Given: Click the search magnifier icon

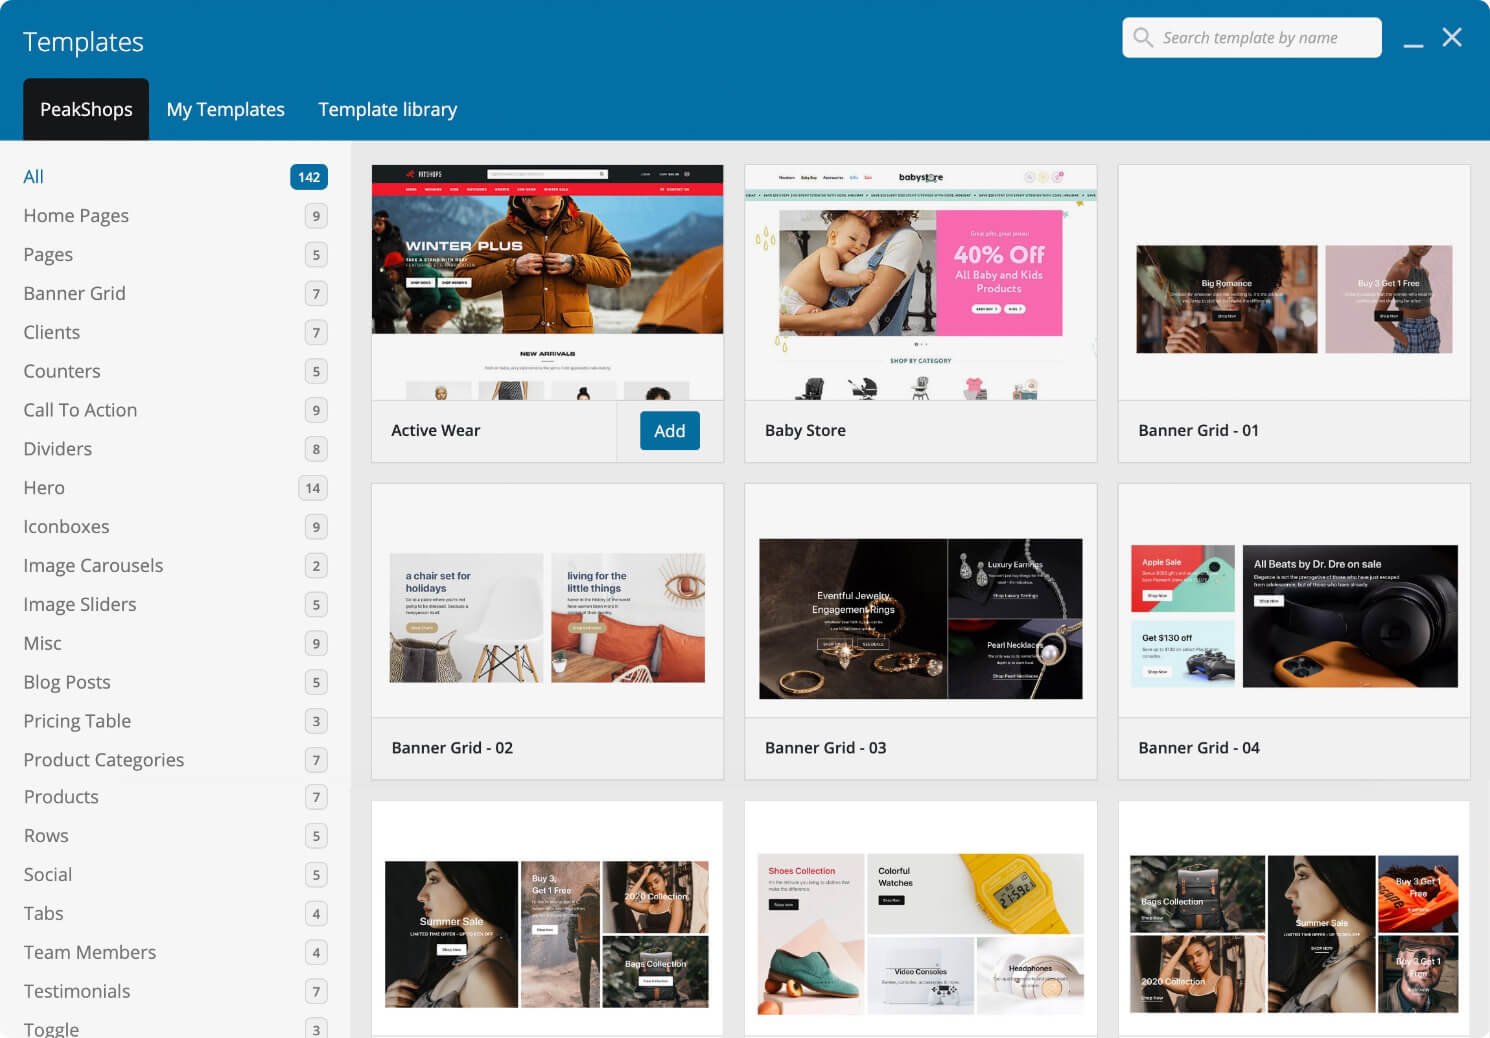Looking at the screenshot, I should pyautogui.click(x=1143, y=38).
